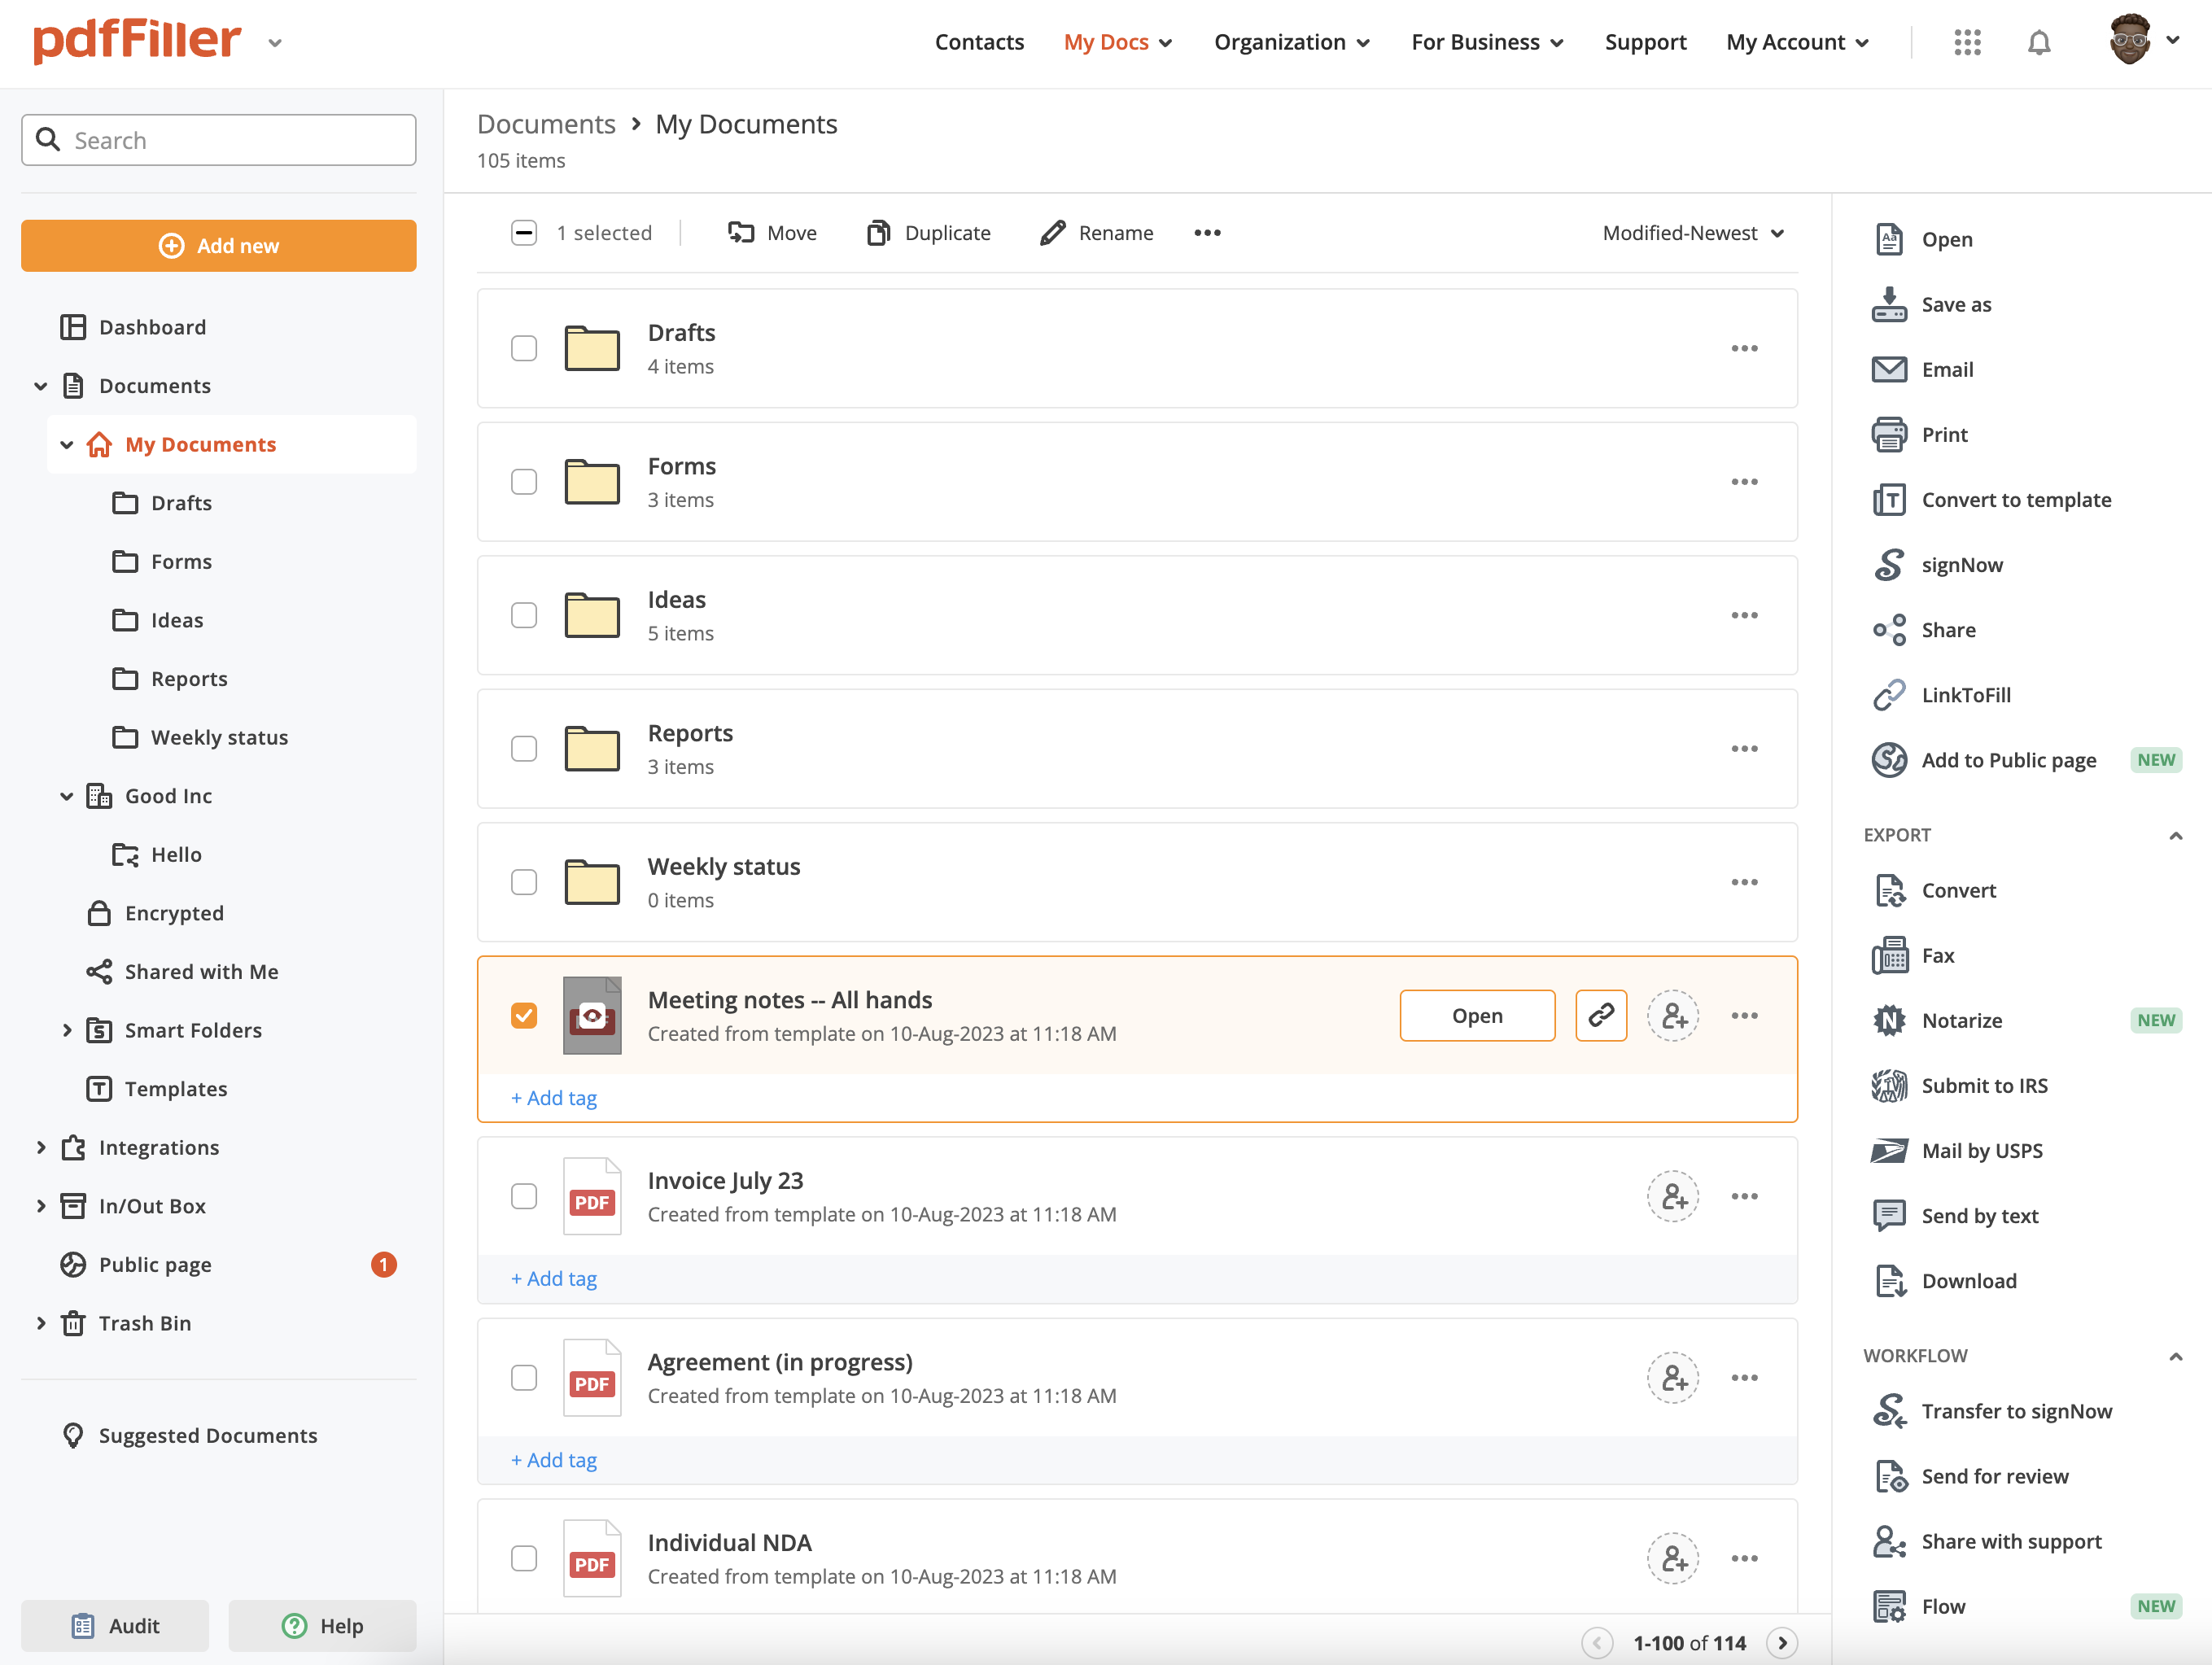Click the Notarize icon in Export panel
2212x1665 pixels.
[1888, 1020]
